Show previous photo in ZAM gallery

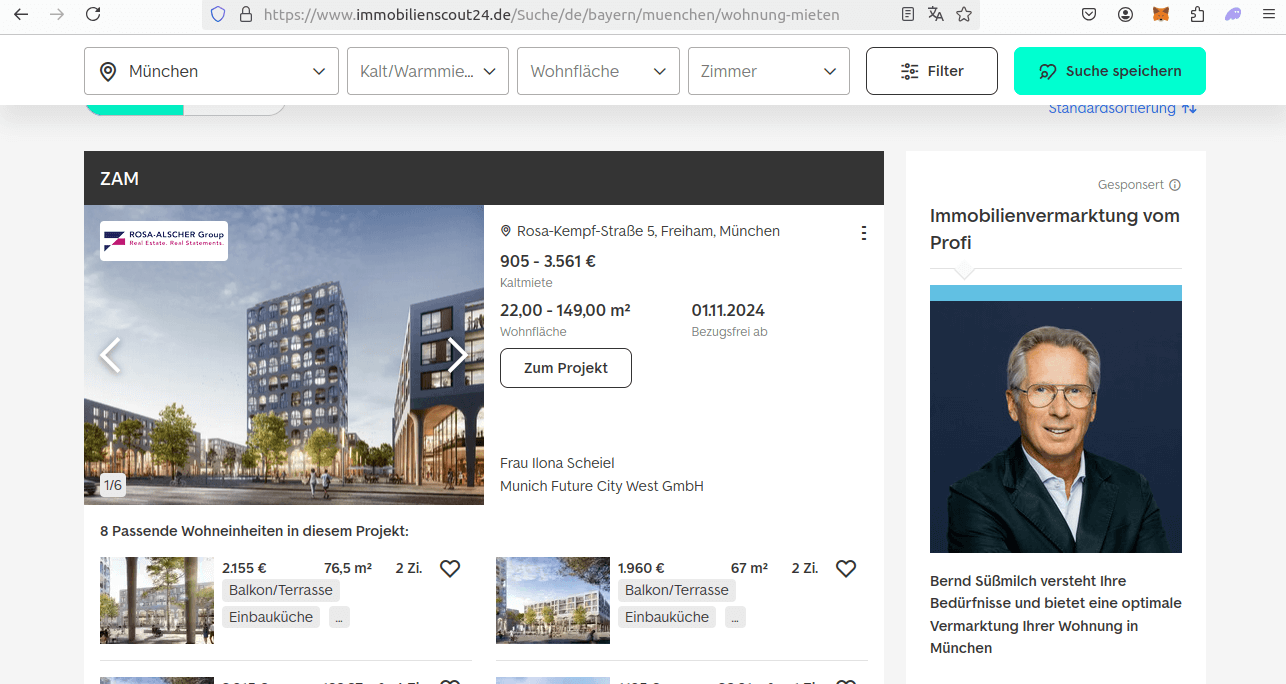110,355
